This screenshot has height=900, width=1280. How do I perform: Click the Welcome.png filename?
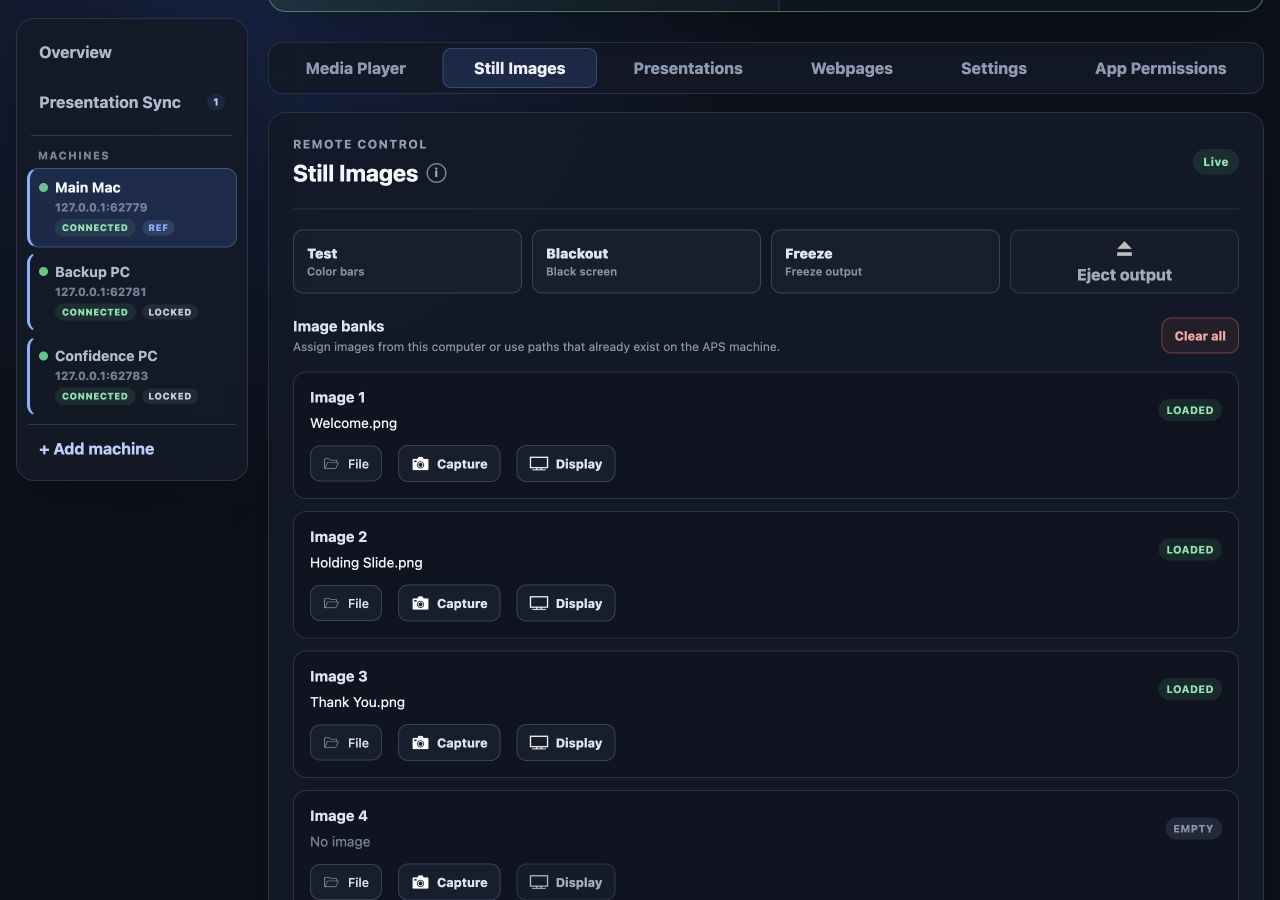353,423
